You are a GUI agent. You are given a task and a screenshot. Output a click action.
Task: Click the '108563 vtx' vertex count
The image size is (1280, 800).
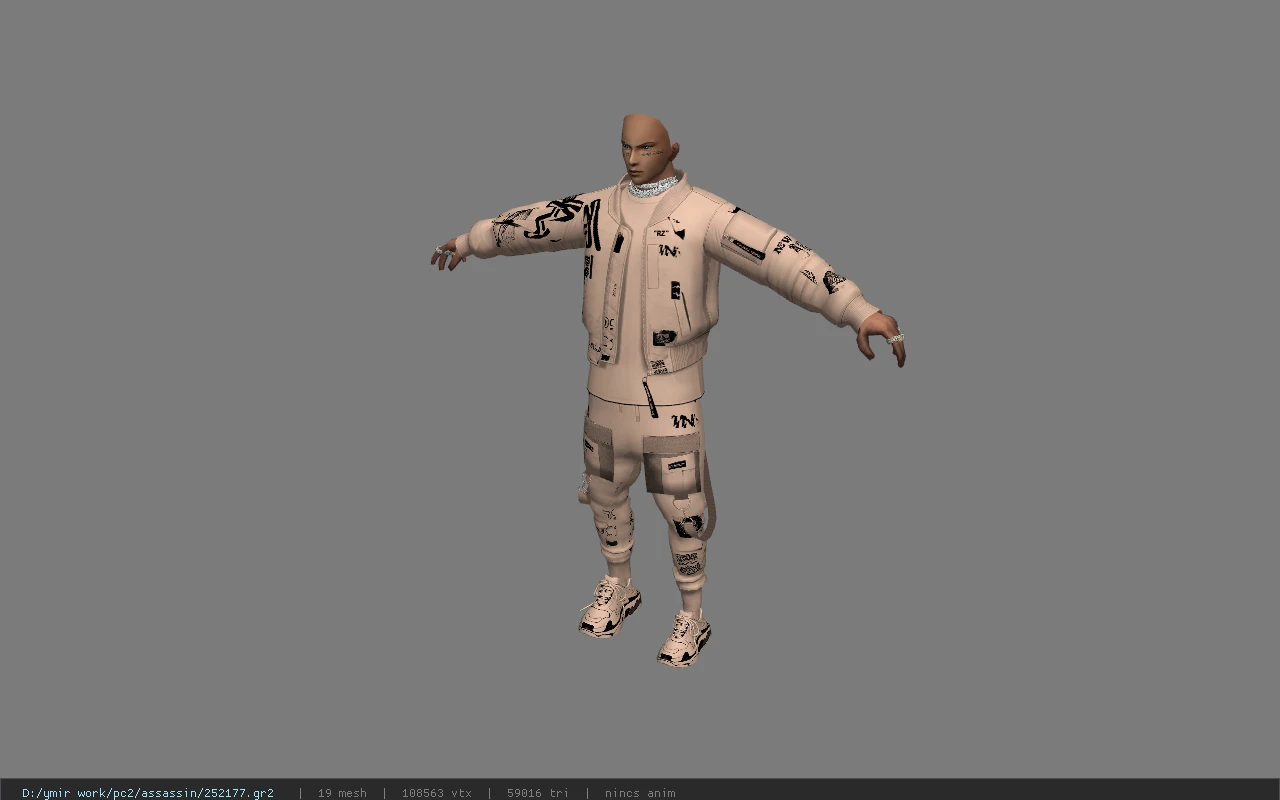[x=437, y=793]
